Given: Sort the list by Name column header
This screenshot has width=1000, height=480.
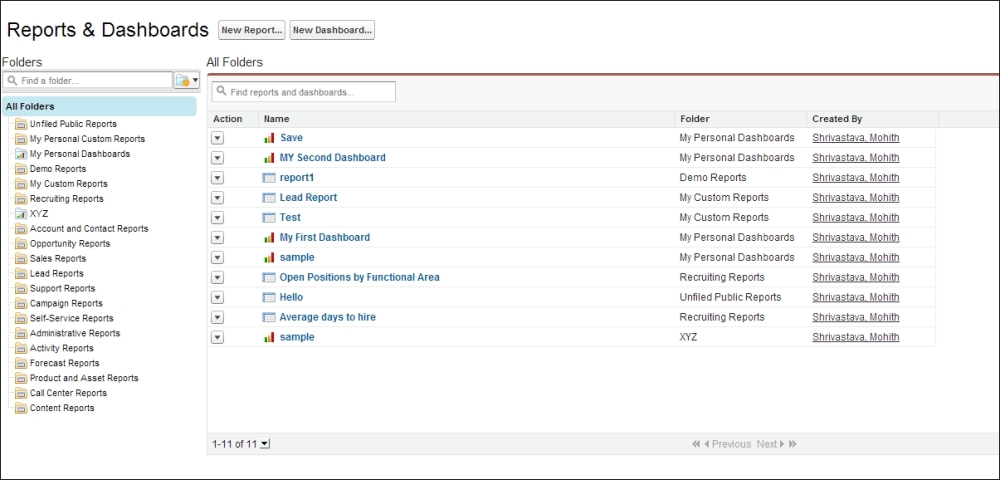Looking at the screenshot, I should tap(276, 119).
